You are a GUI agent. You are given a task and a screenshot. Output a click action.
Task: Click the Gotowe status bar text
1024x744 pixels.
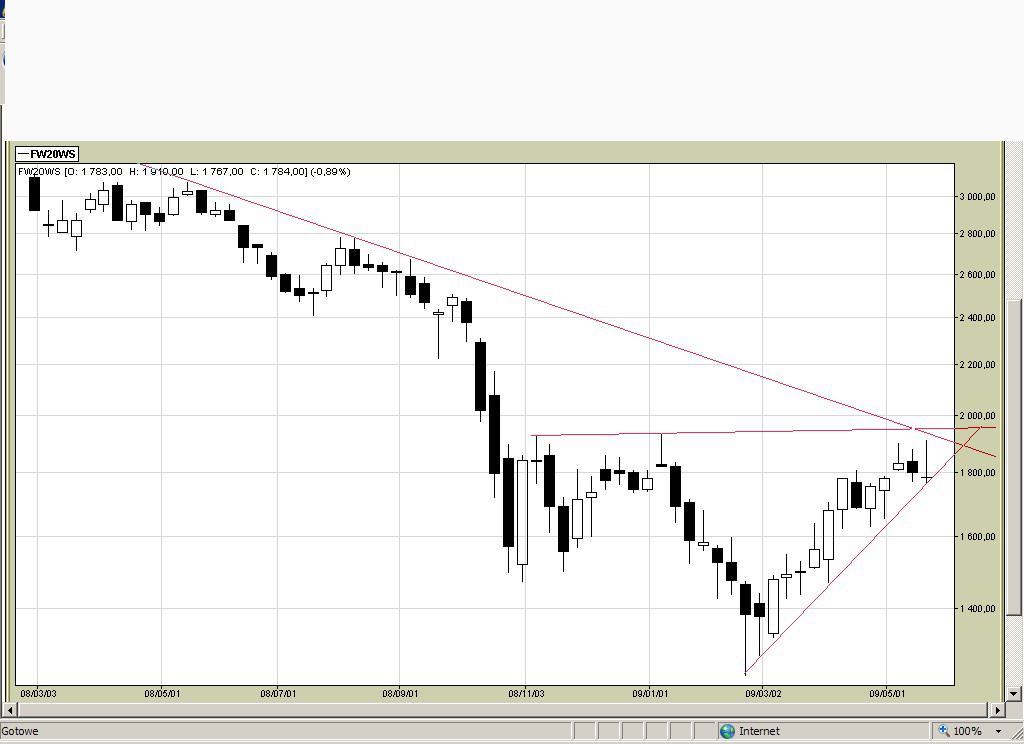20,731
